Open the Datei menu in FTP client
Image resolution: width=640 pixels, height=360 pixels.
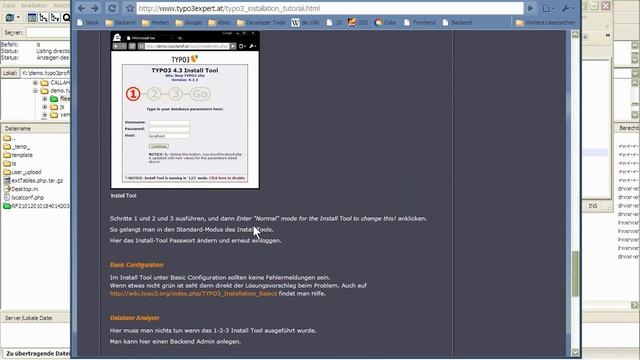pos(9,5)
